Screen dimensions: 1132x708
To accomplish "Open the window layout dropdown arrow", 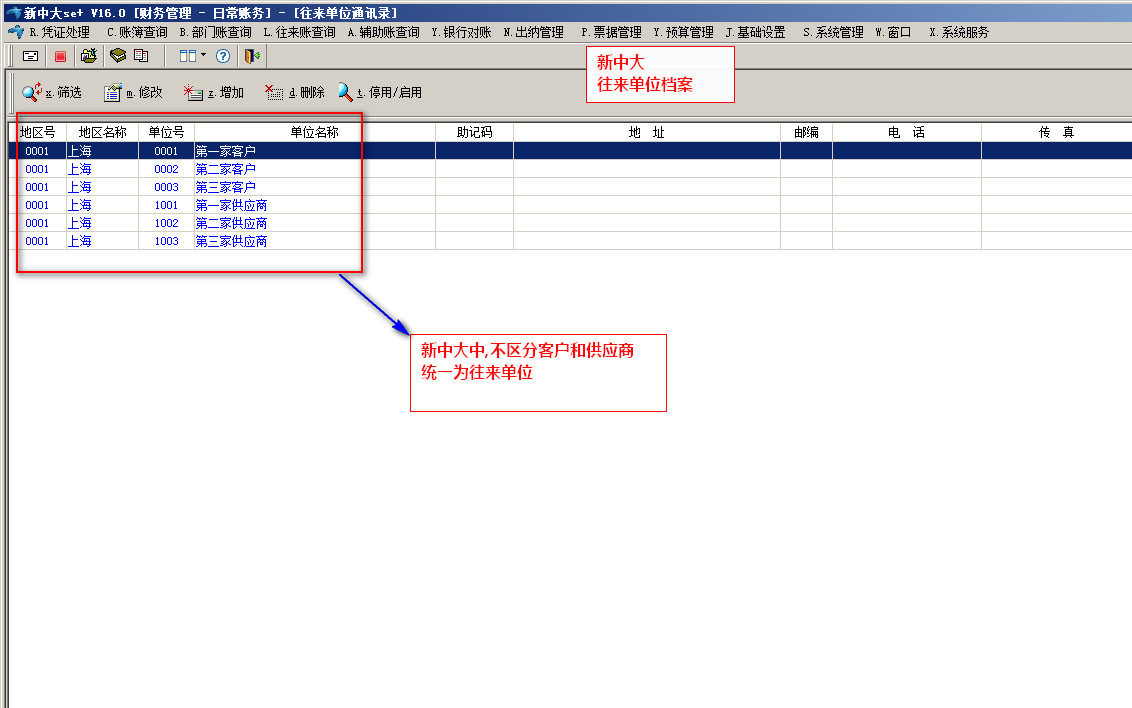I will [204, 56].
